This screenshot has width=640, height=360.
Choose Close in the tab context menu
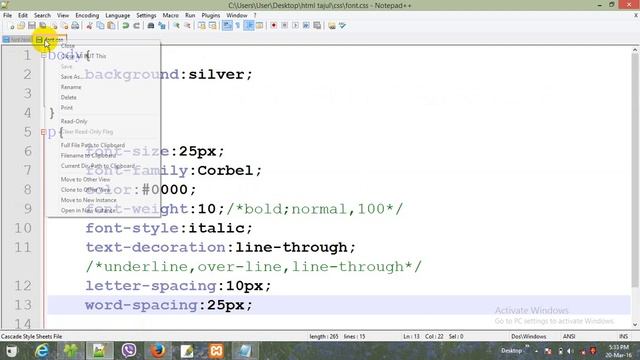[x=68, y=46]
